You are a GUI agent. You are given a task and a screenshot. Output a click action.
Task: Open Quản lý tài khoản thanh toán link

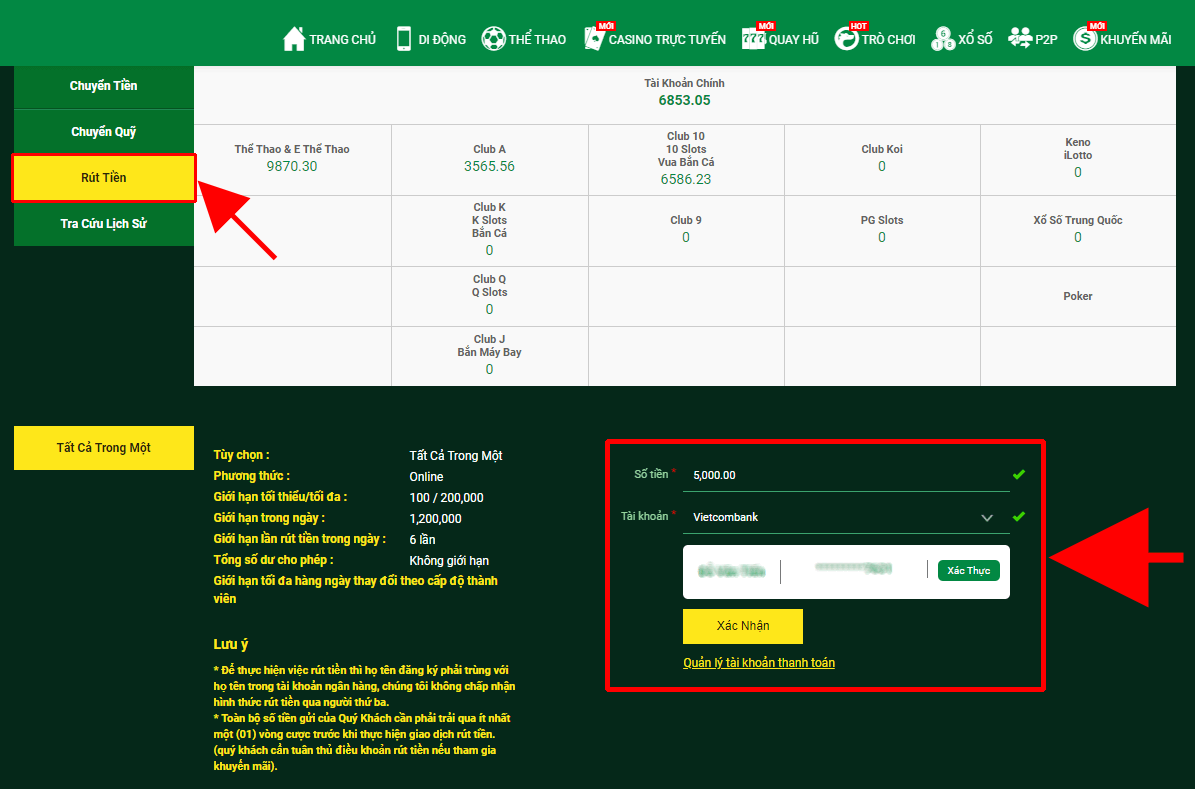(759, 663)
